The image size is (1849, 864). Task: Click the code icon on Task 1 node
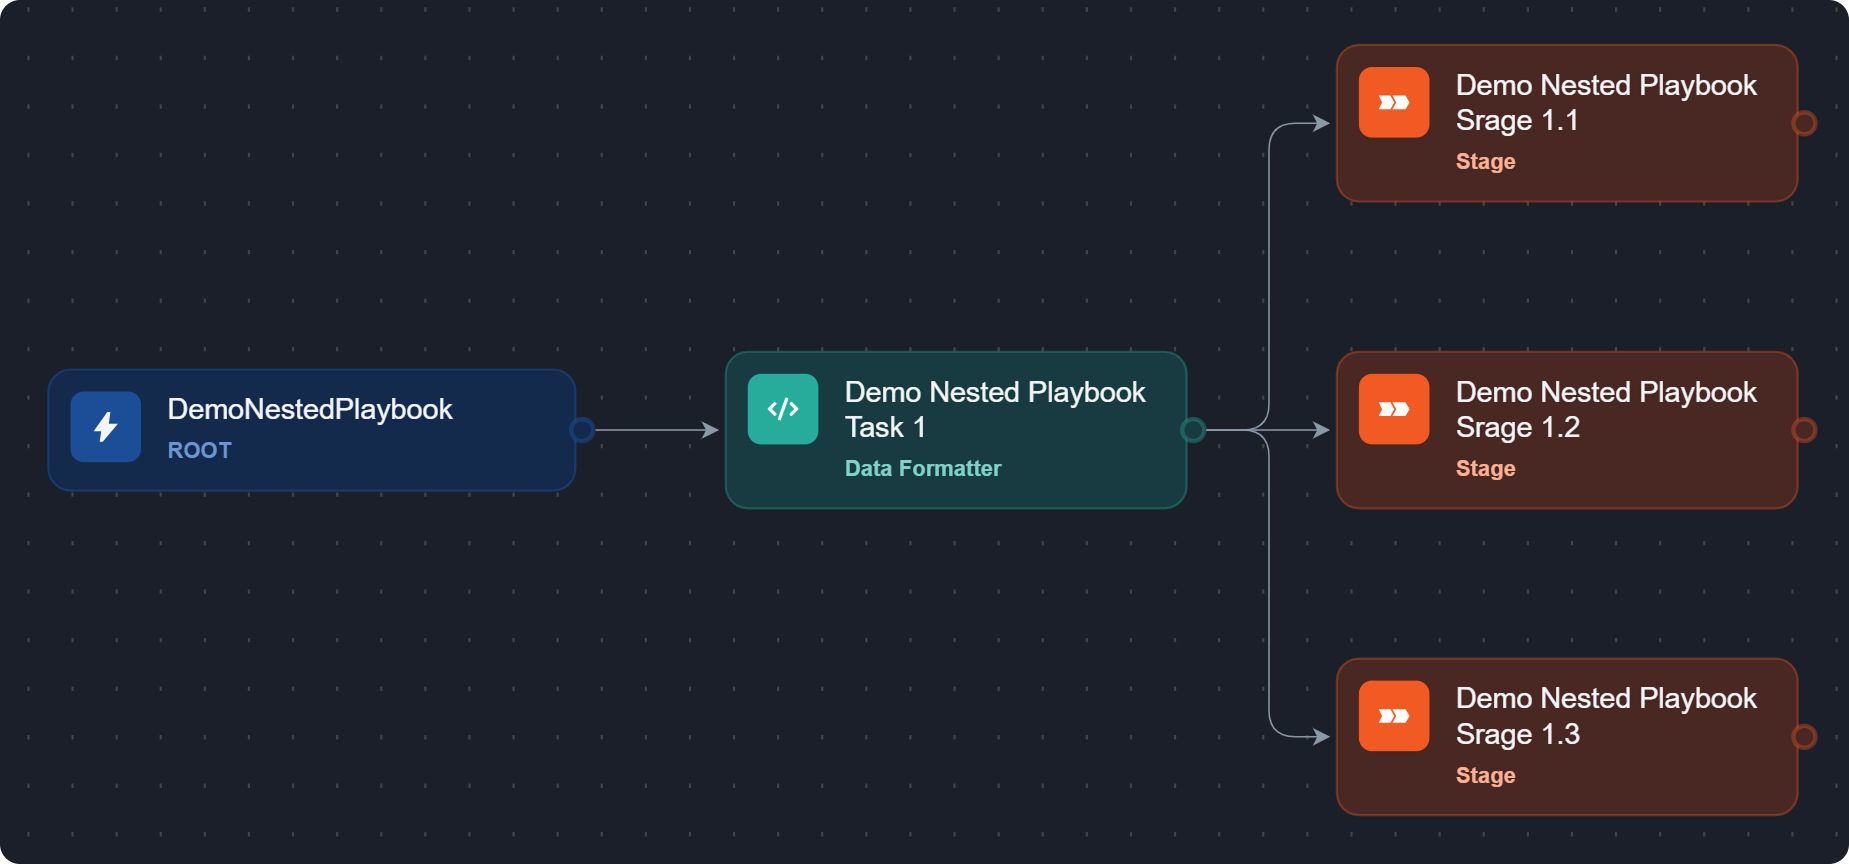(783, 409)
